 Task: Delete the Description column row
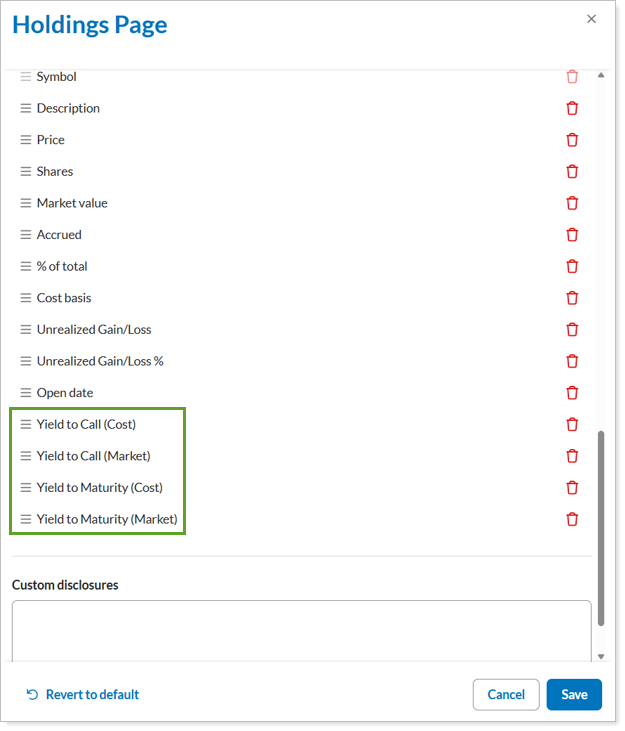pyautogui.click(x=572, y=108)
